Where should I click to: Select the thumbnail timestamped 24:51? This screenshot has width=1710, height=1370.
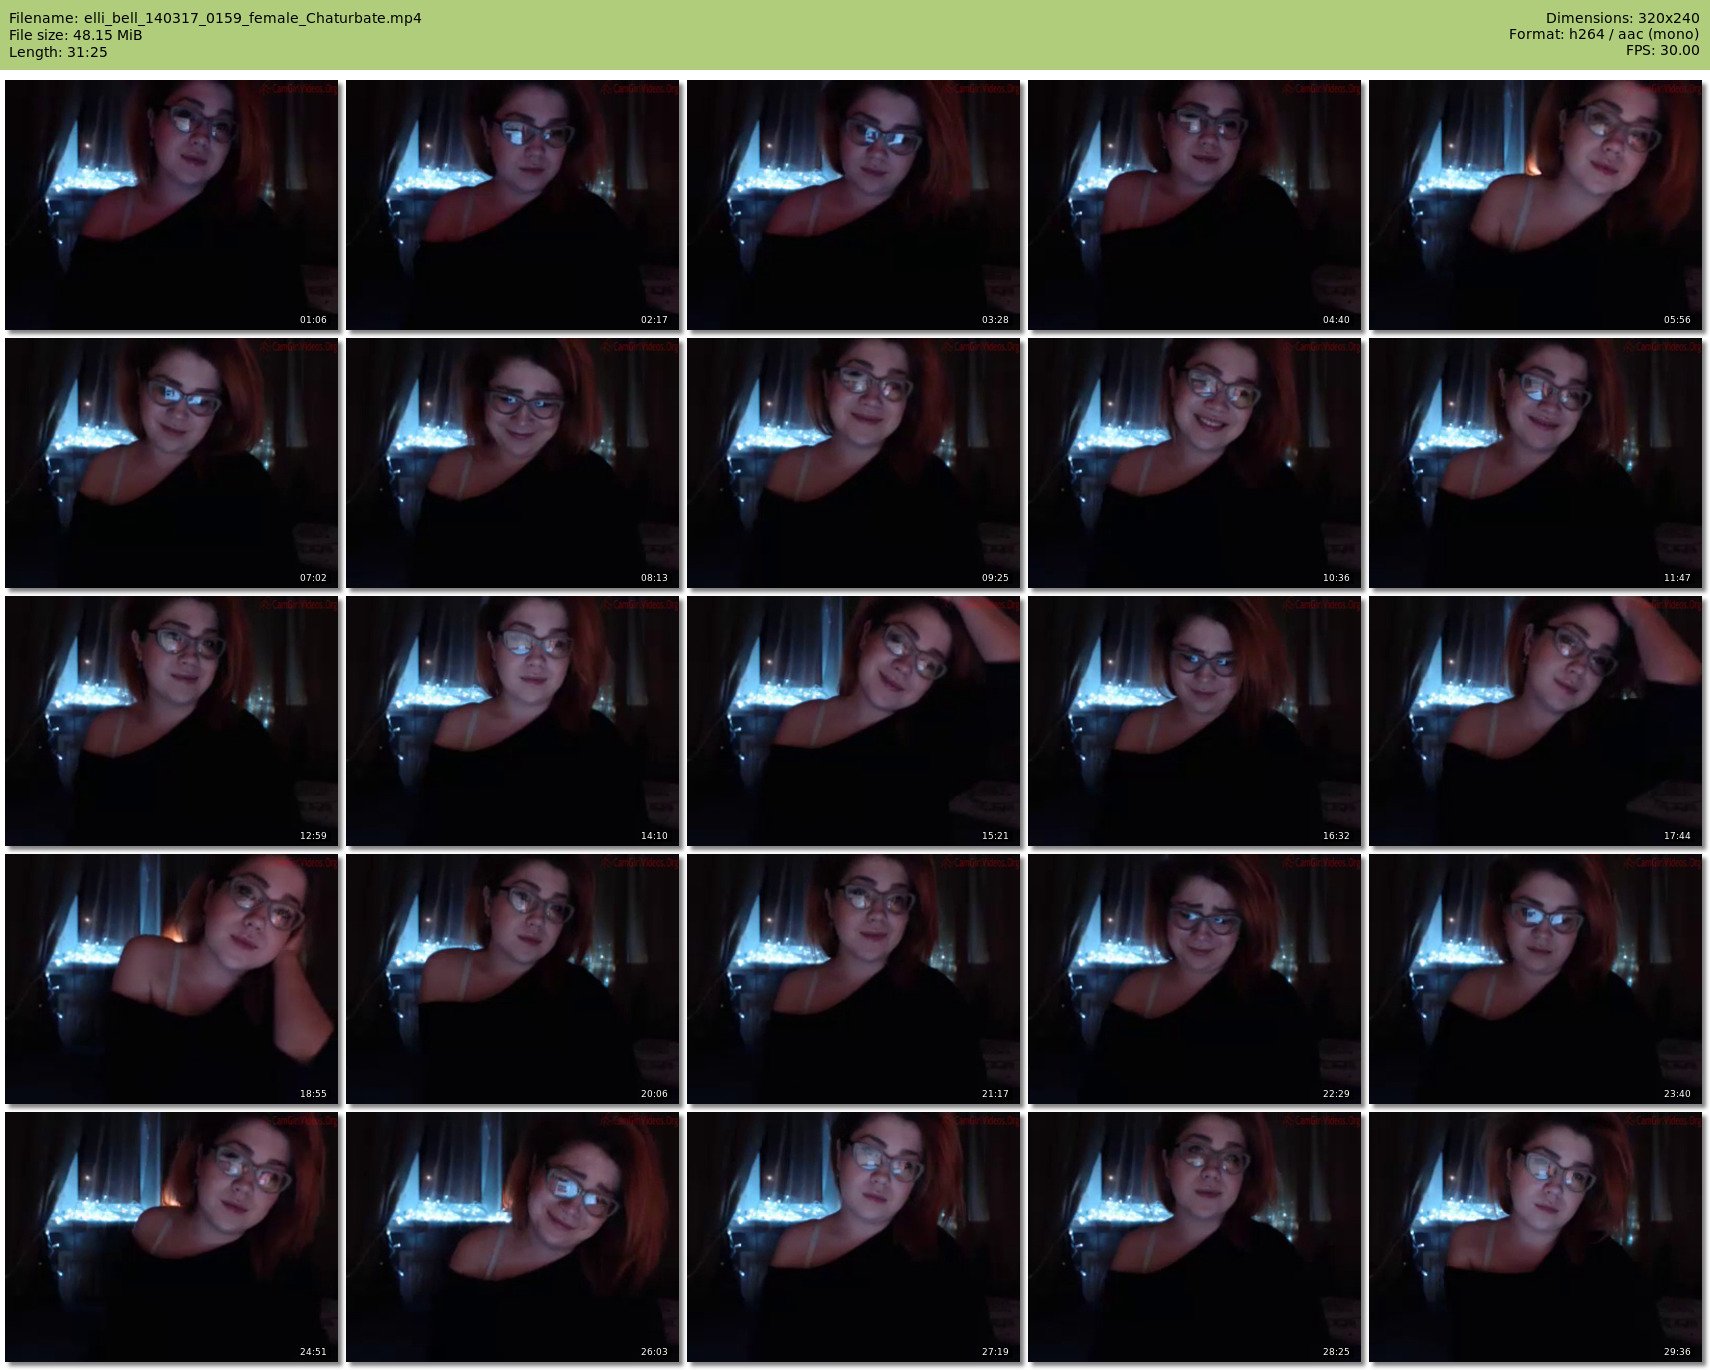172,1237
